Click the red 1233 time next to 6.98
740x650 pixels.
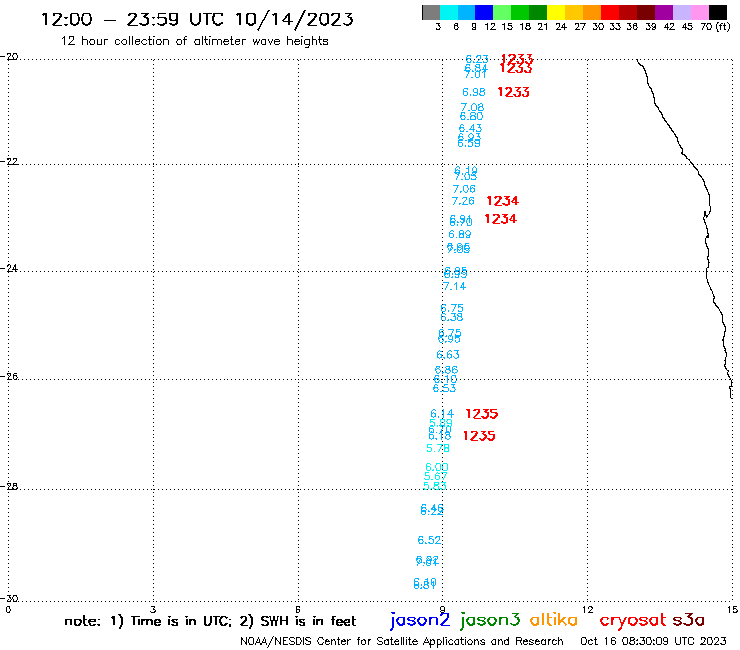point(513,92)
